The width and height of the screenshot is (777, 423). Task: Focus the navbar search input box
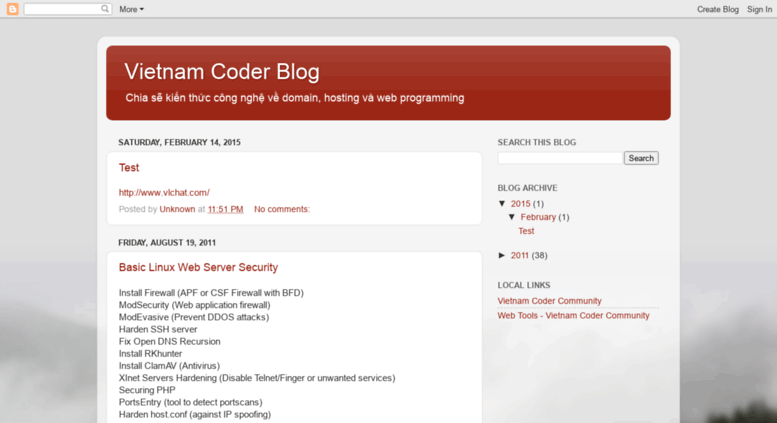[x=62, y=9]
